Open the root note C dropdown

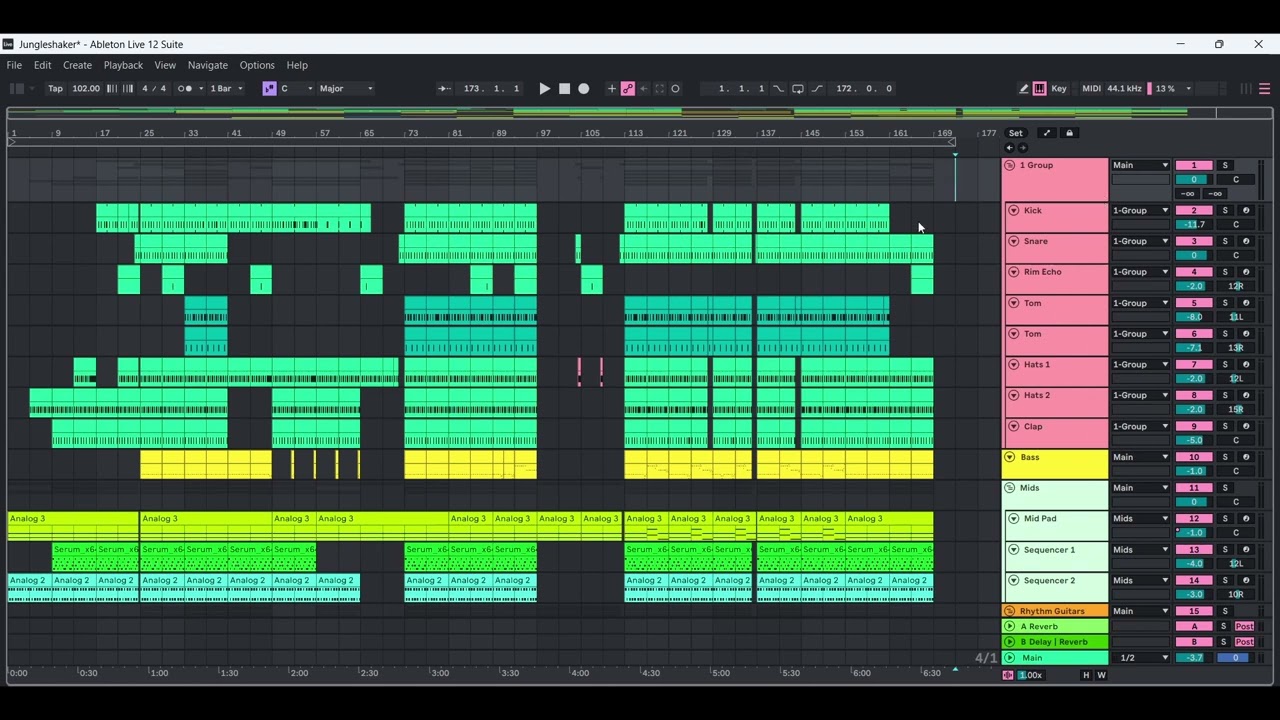[296, 88]
